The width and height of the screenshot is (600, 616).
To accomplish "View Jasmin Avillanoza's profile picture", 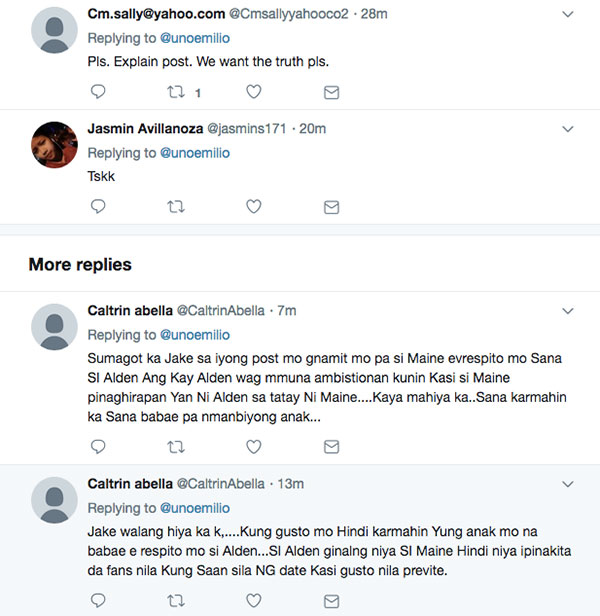I will click(x=55, y=145).
